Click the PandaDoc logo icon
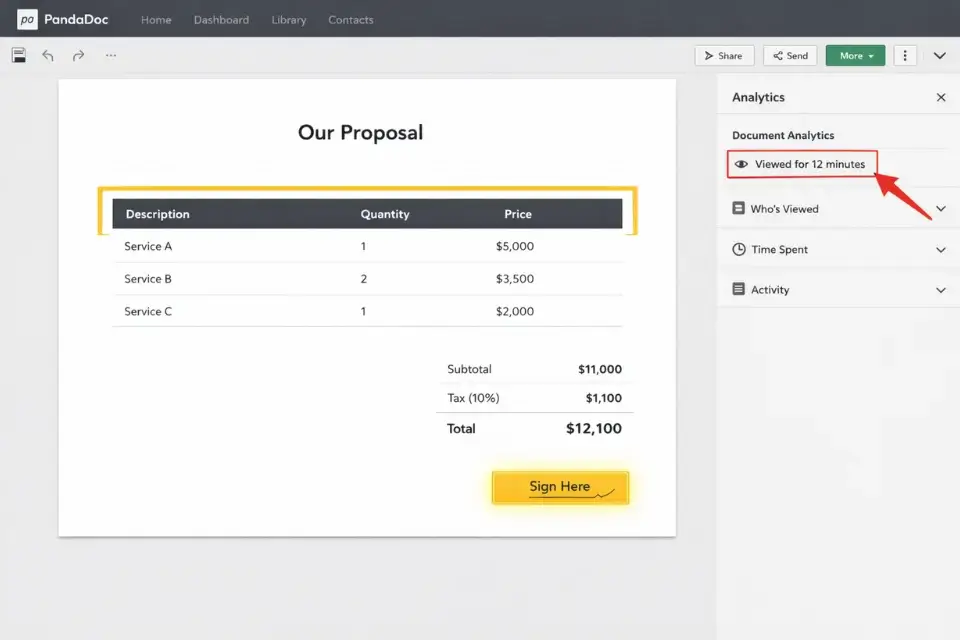 click(27, 17)
